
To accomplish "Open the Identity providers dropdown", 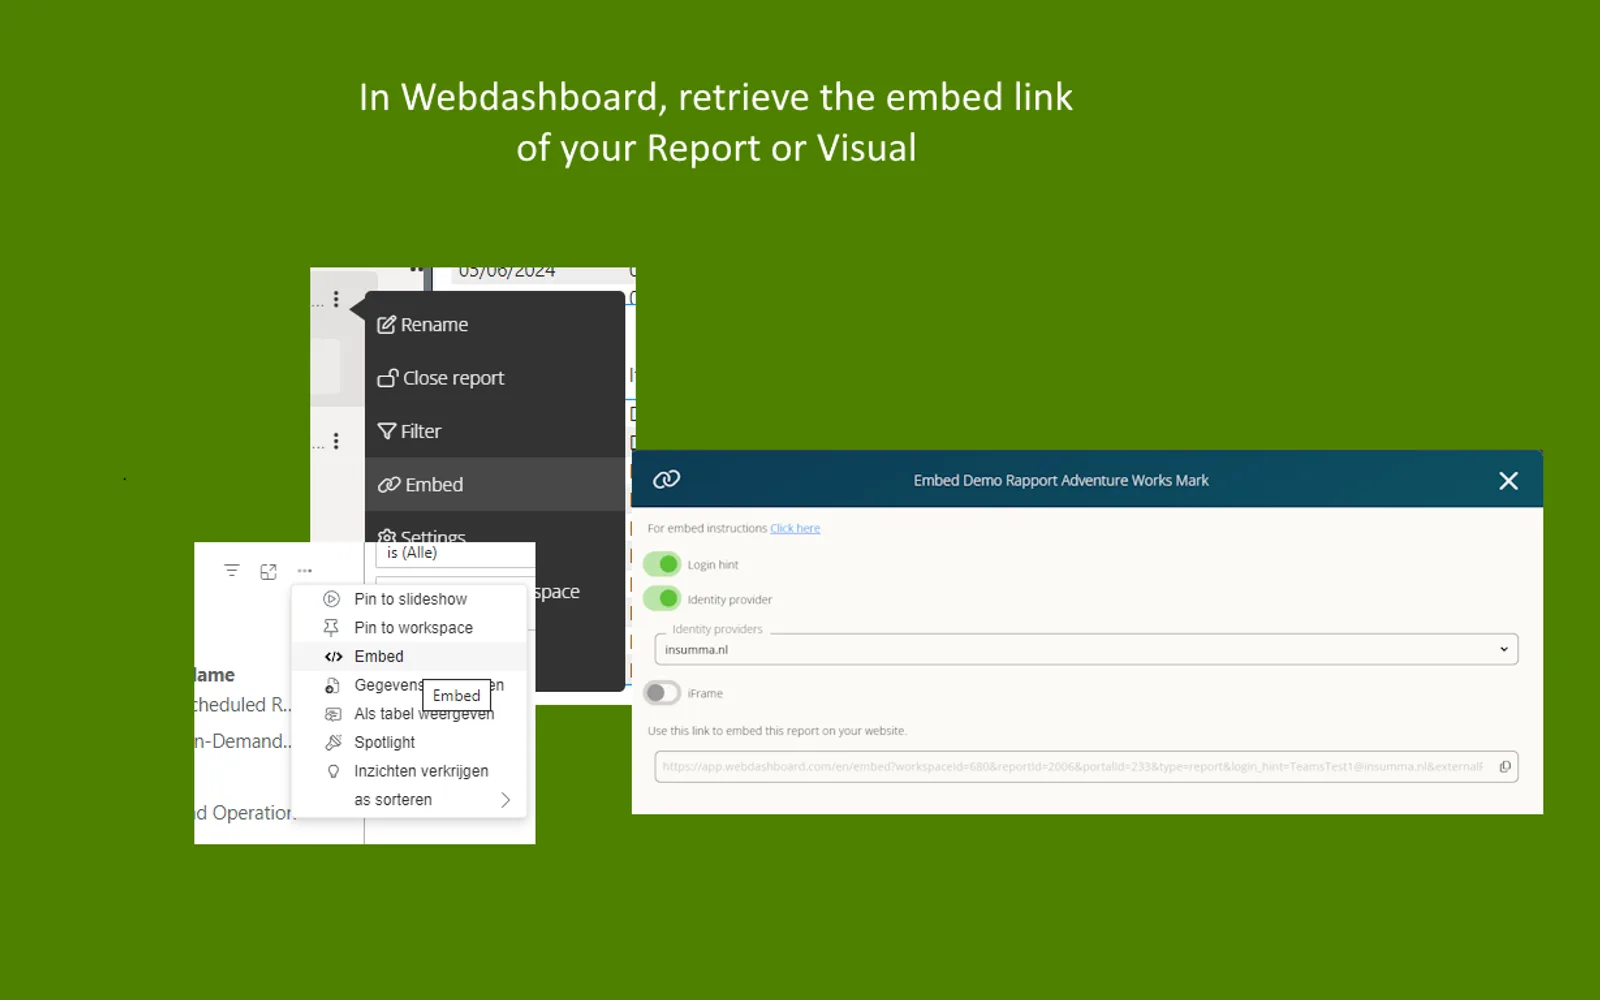I will coord(1086,649).
